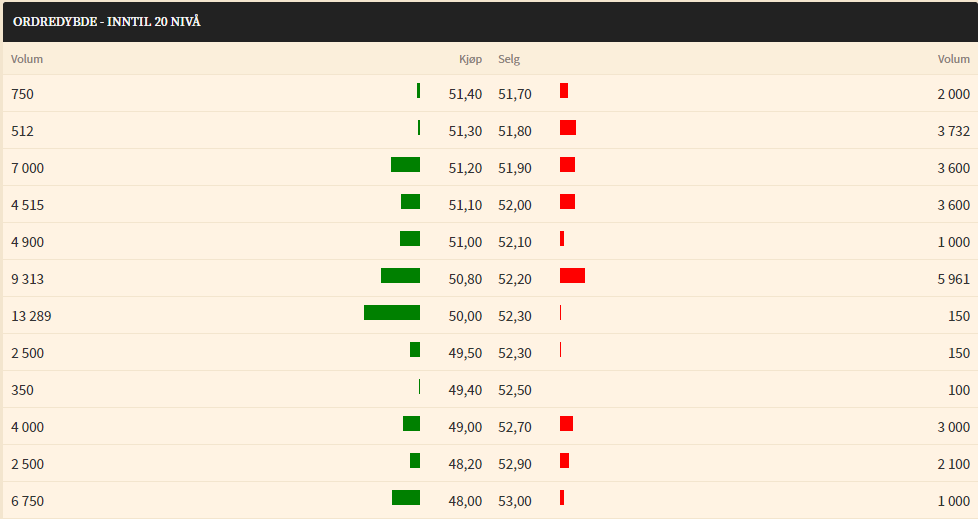
Task: Select the sell price 51,80
Action: [x=515, y=131]
